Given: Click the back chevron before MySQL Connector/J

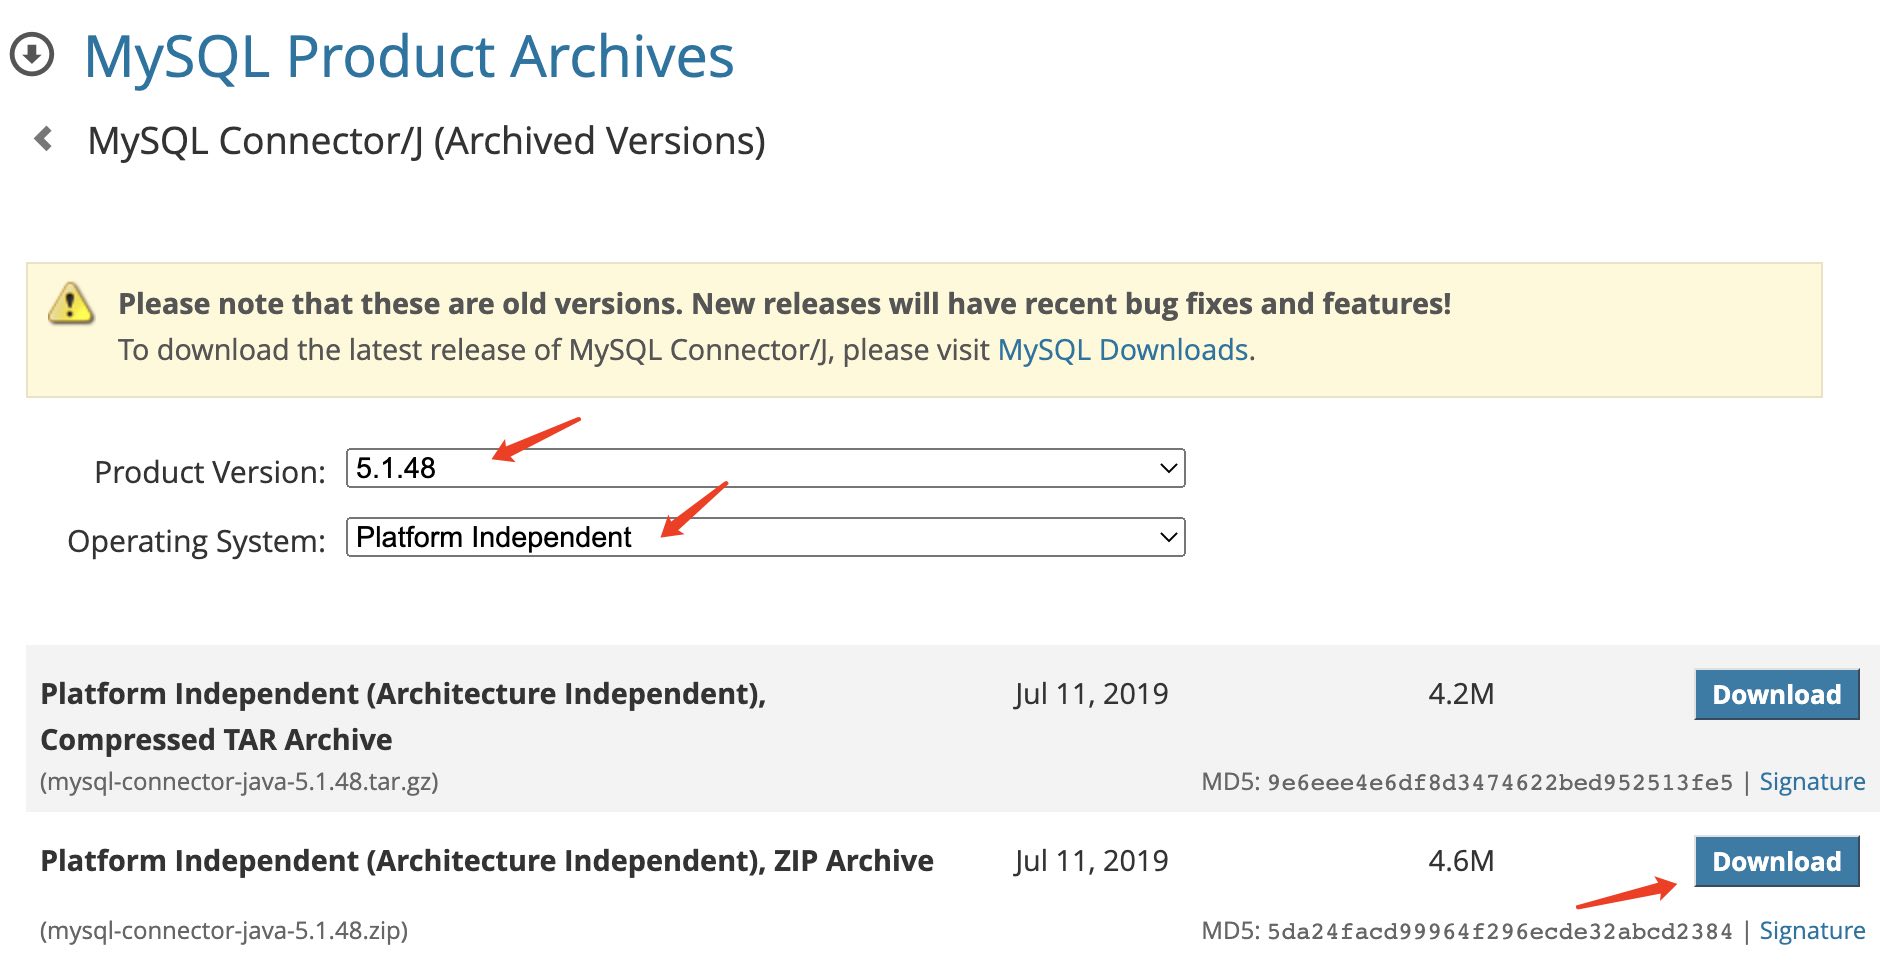Looking at the screenshot, I should 43,138.
